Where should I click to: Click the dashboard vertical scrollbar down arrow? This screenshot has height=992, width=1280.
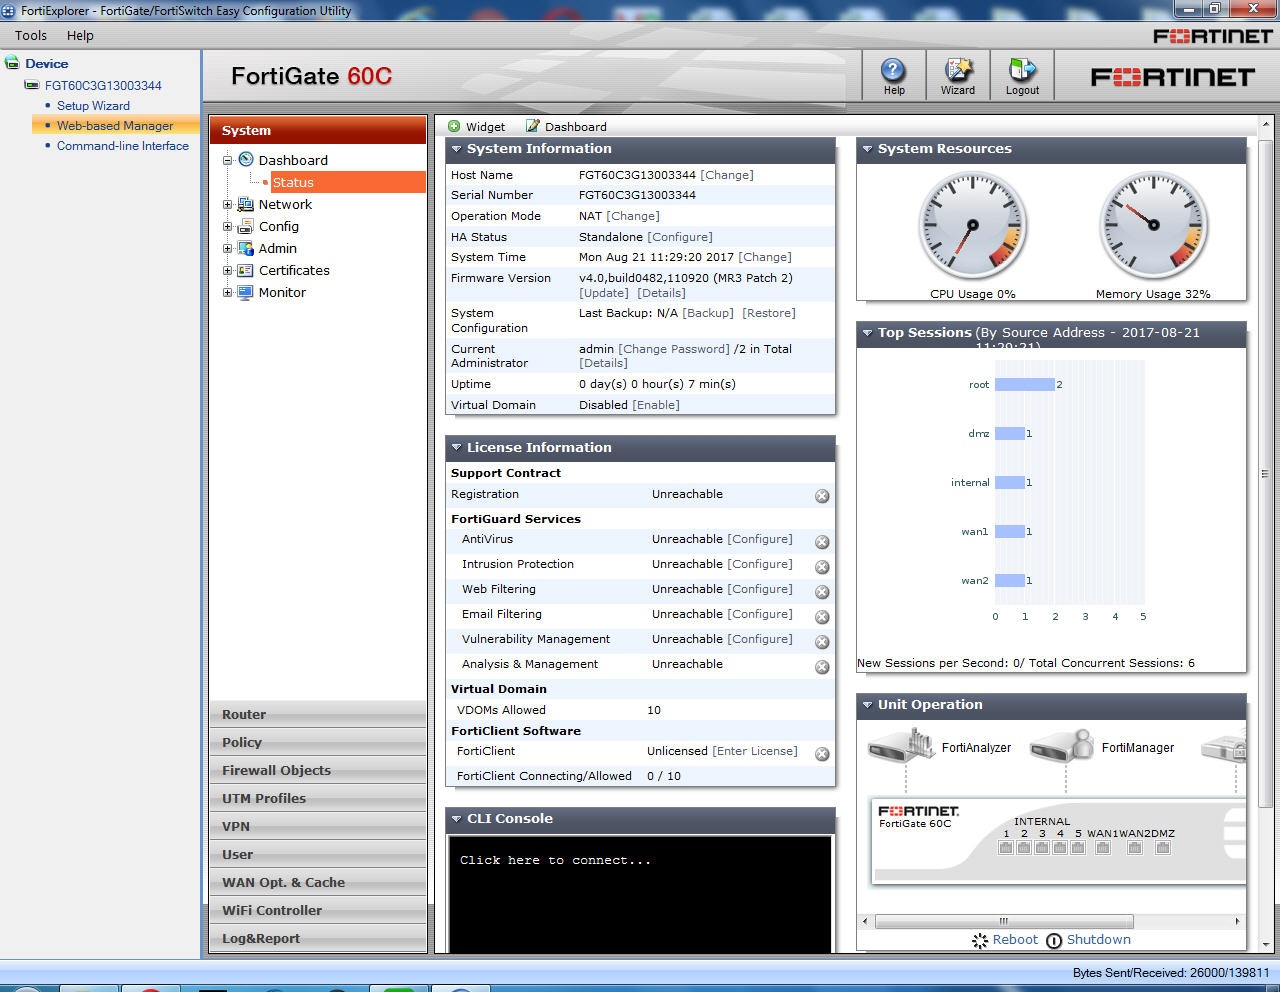coord(1265,945)
